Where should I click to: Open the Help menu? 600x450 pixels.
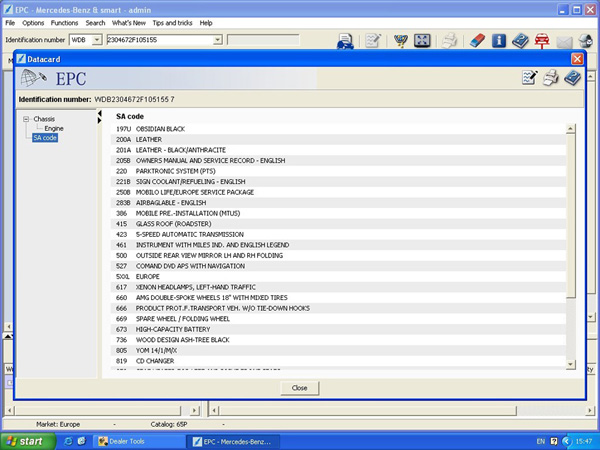point(206,23)
